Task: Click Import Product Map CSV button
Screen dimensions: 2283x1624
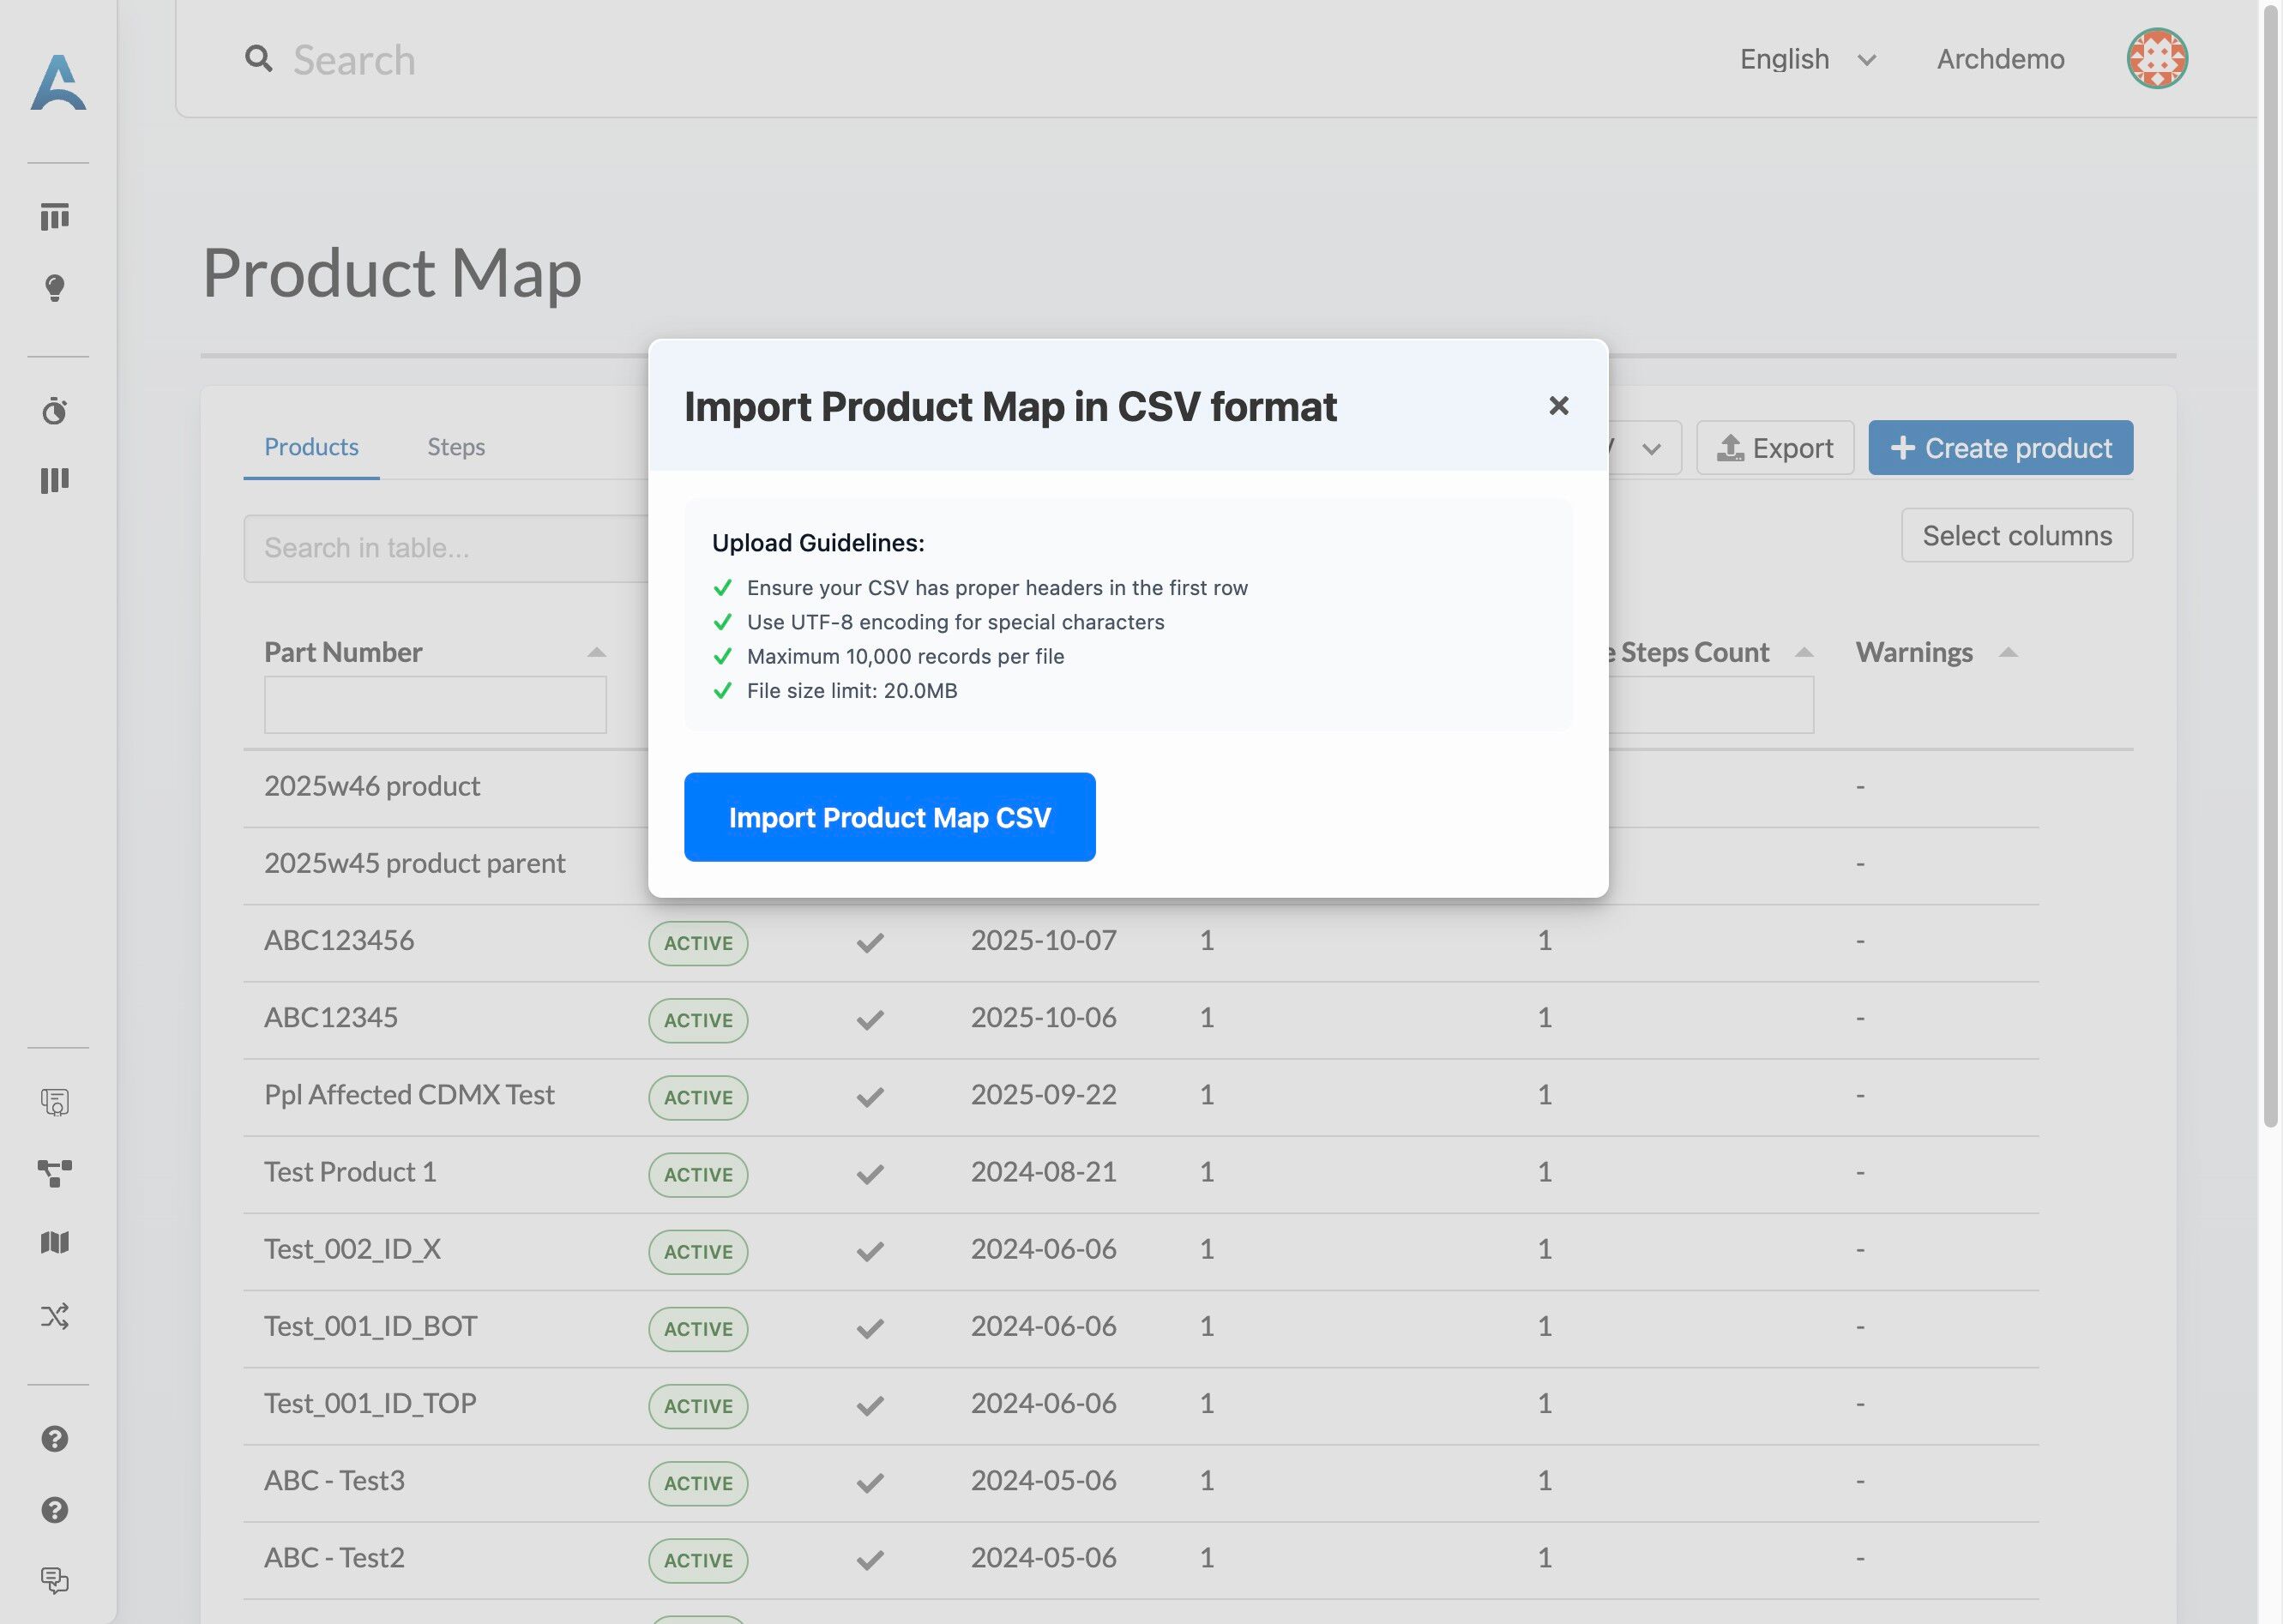Action: [890, 817]
